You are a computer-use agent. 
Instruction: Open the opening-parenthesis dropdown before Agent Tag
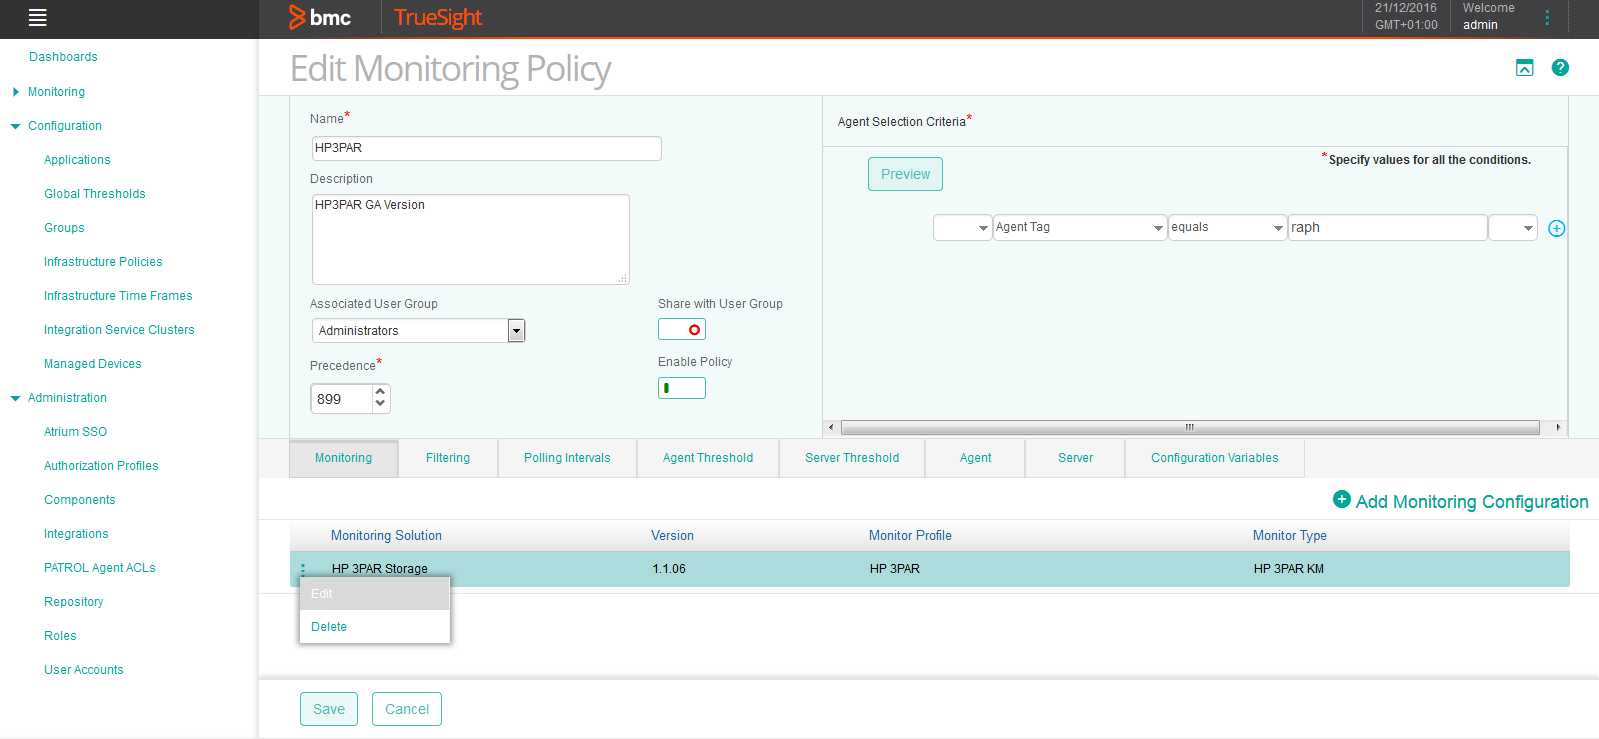click(x=962, y=227)
